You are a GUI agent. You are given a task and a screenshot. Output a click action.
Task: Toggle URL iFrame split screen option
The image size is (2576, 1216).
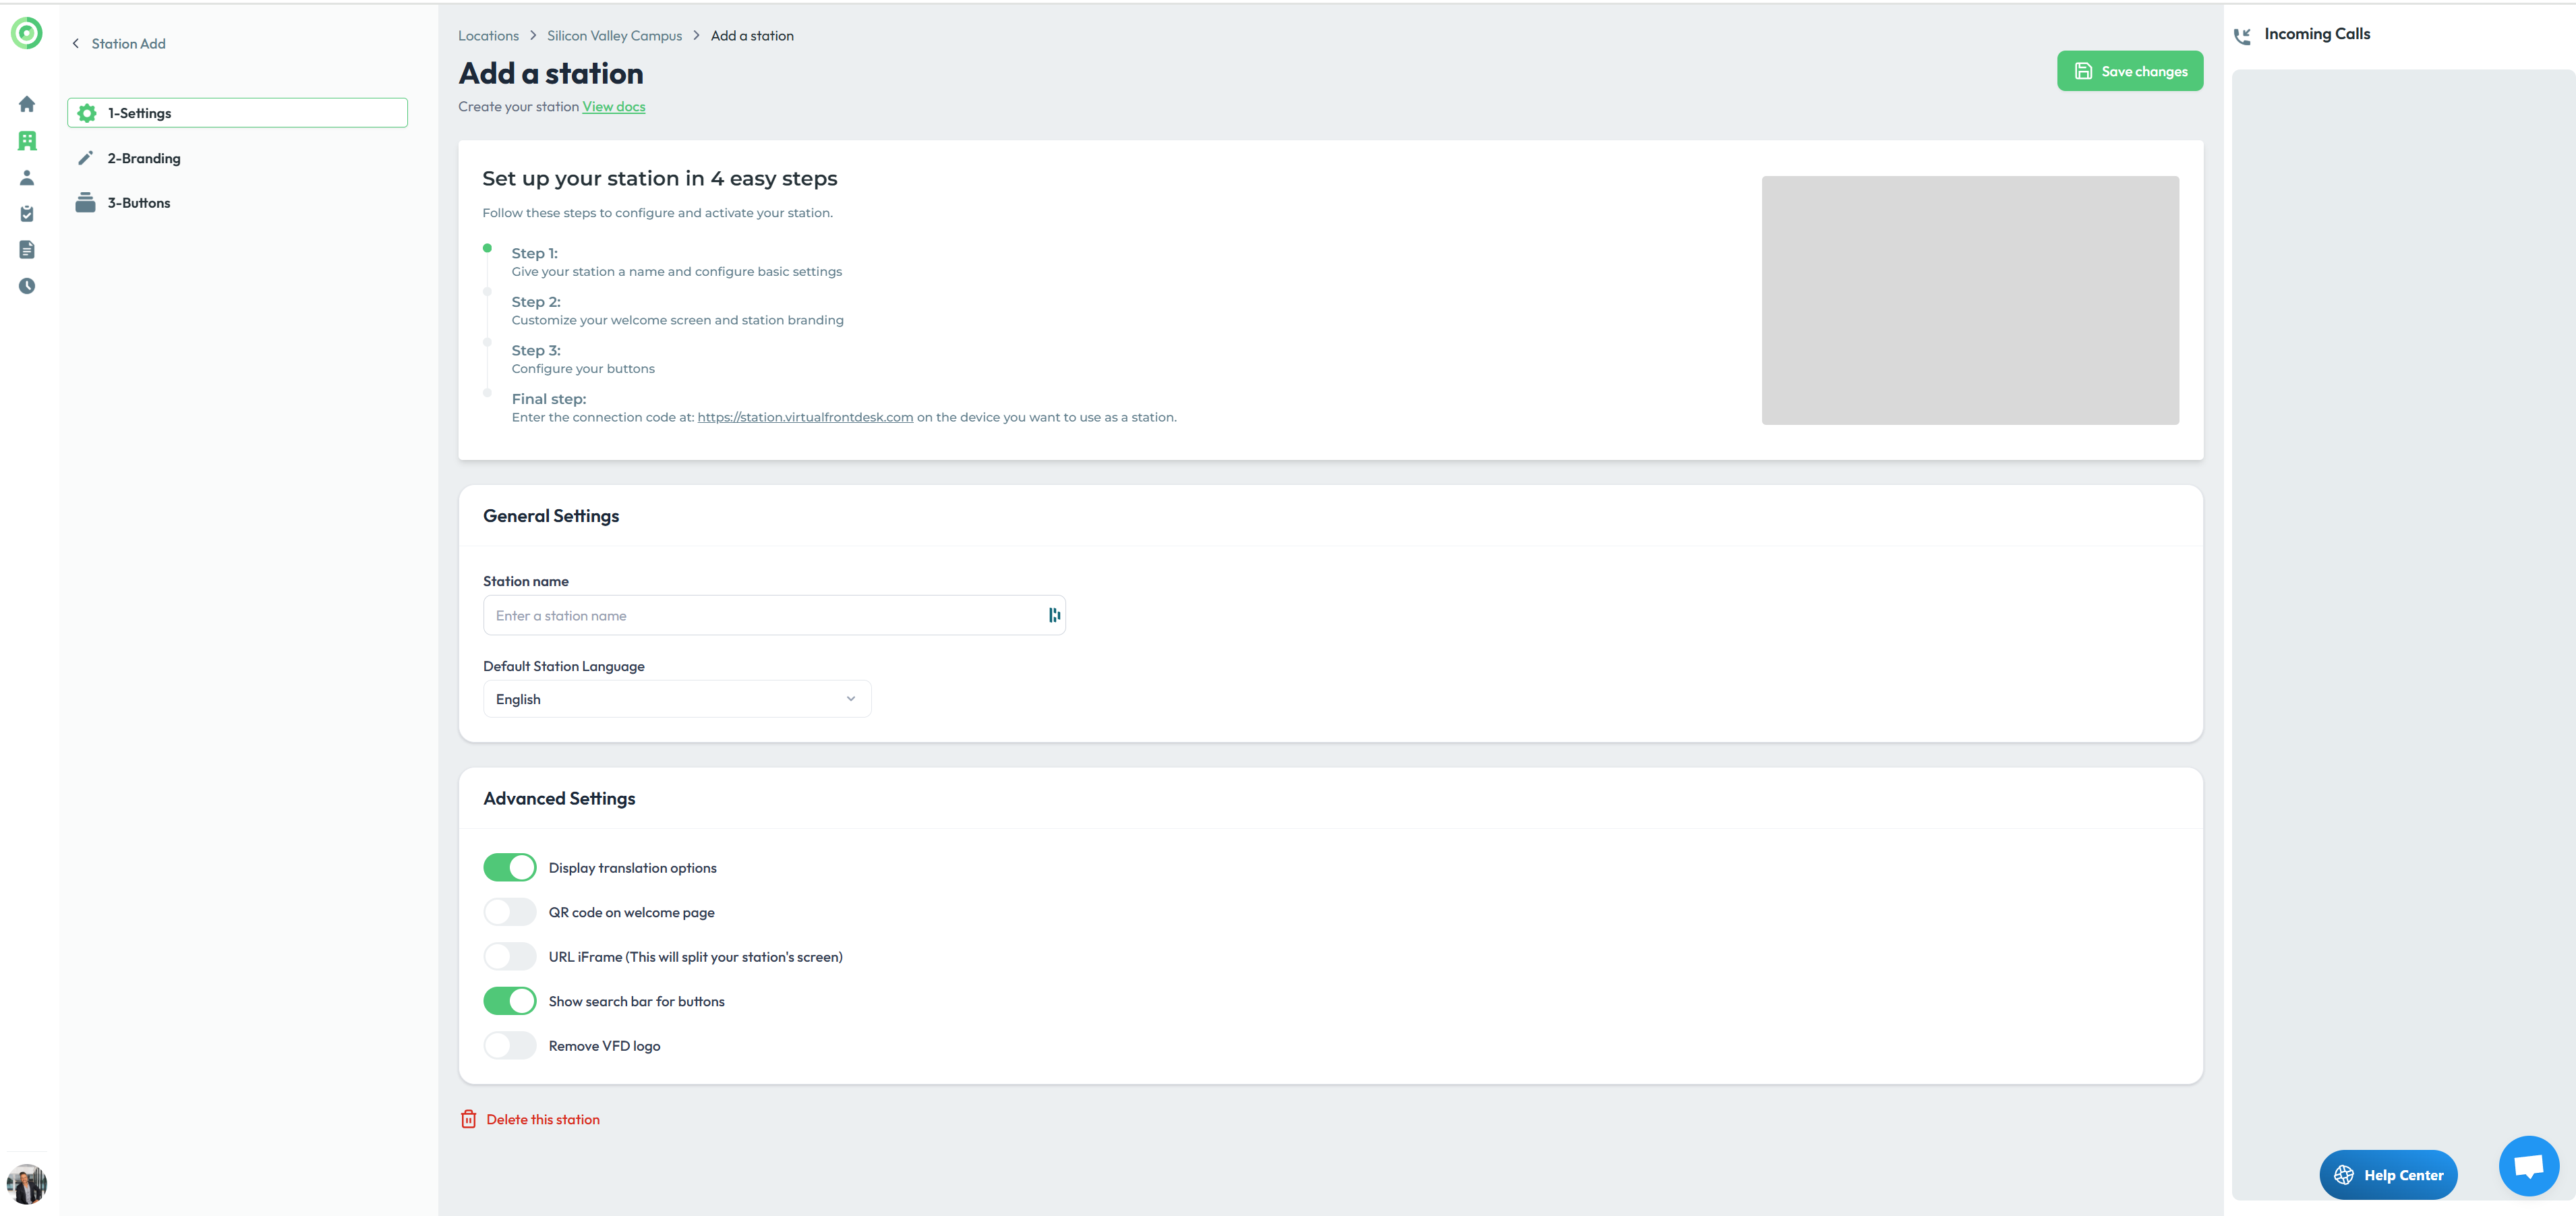point(510,957)
